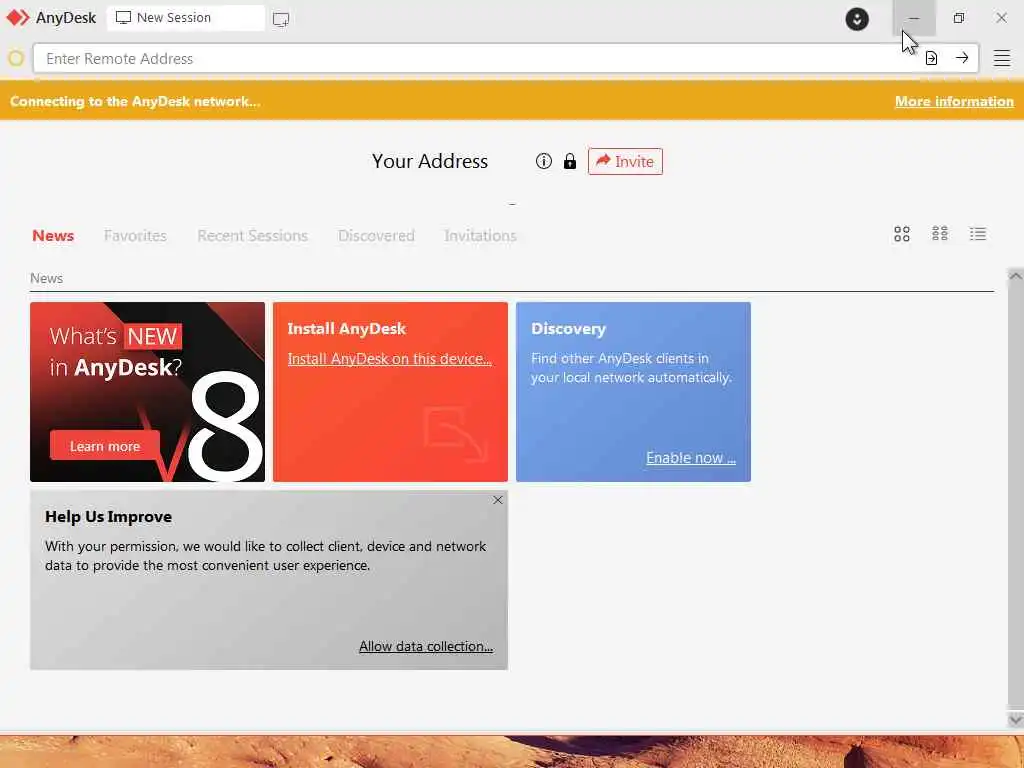Switch to small tiles view

click(940, 234)
